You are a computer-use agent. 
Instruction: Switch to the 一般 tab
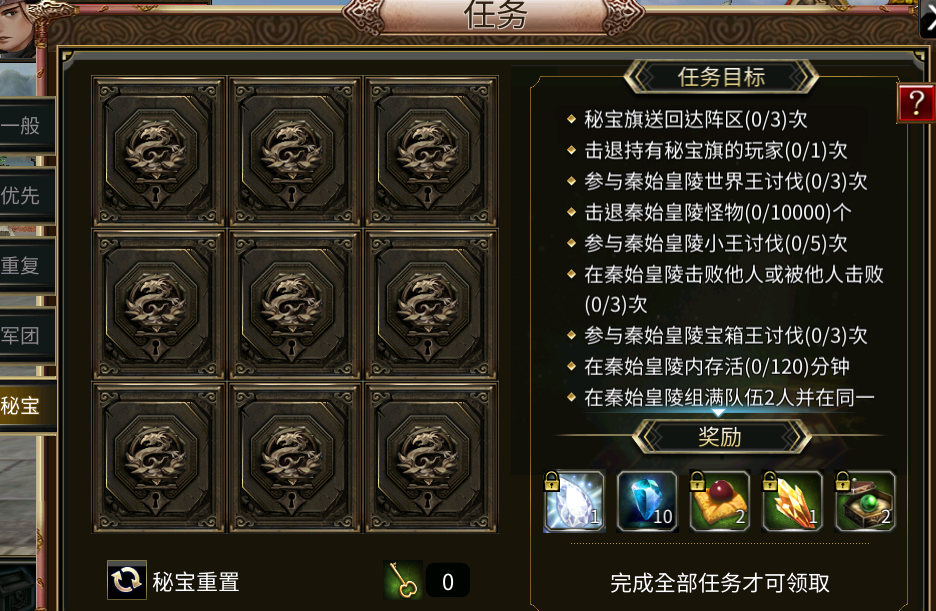pyautogui.click(x=27, y=126)
